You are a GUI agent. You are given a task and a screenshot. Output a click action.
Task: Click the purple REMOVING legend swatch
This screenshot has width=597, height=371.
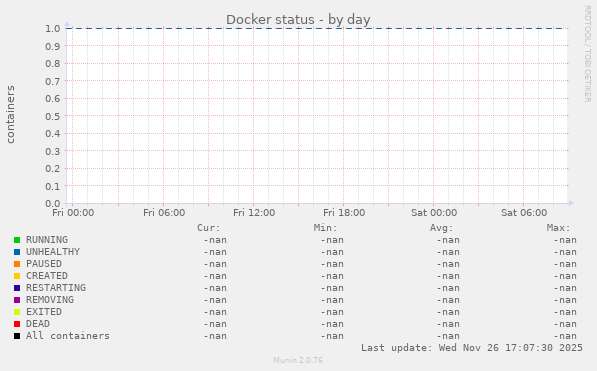tap(17, 300)
